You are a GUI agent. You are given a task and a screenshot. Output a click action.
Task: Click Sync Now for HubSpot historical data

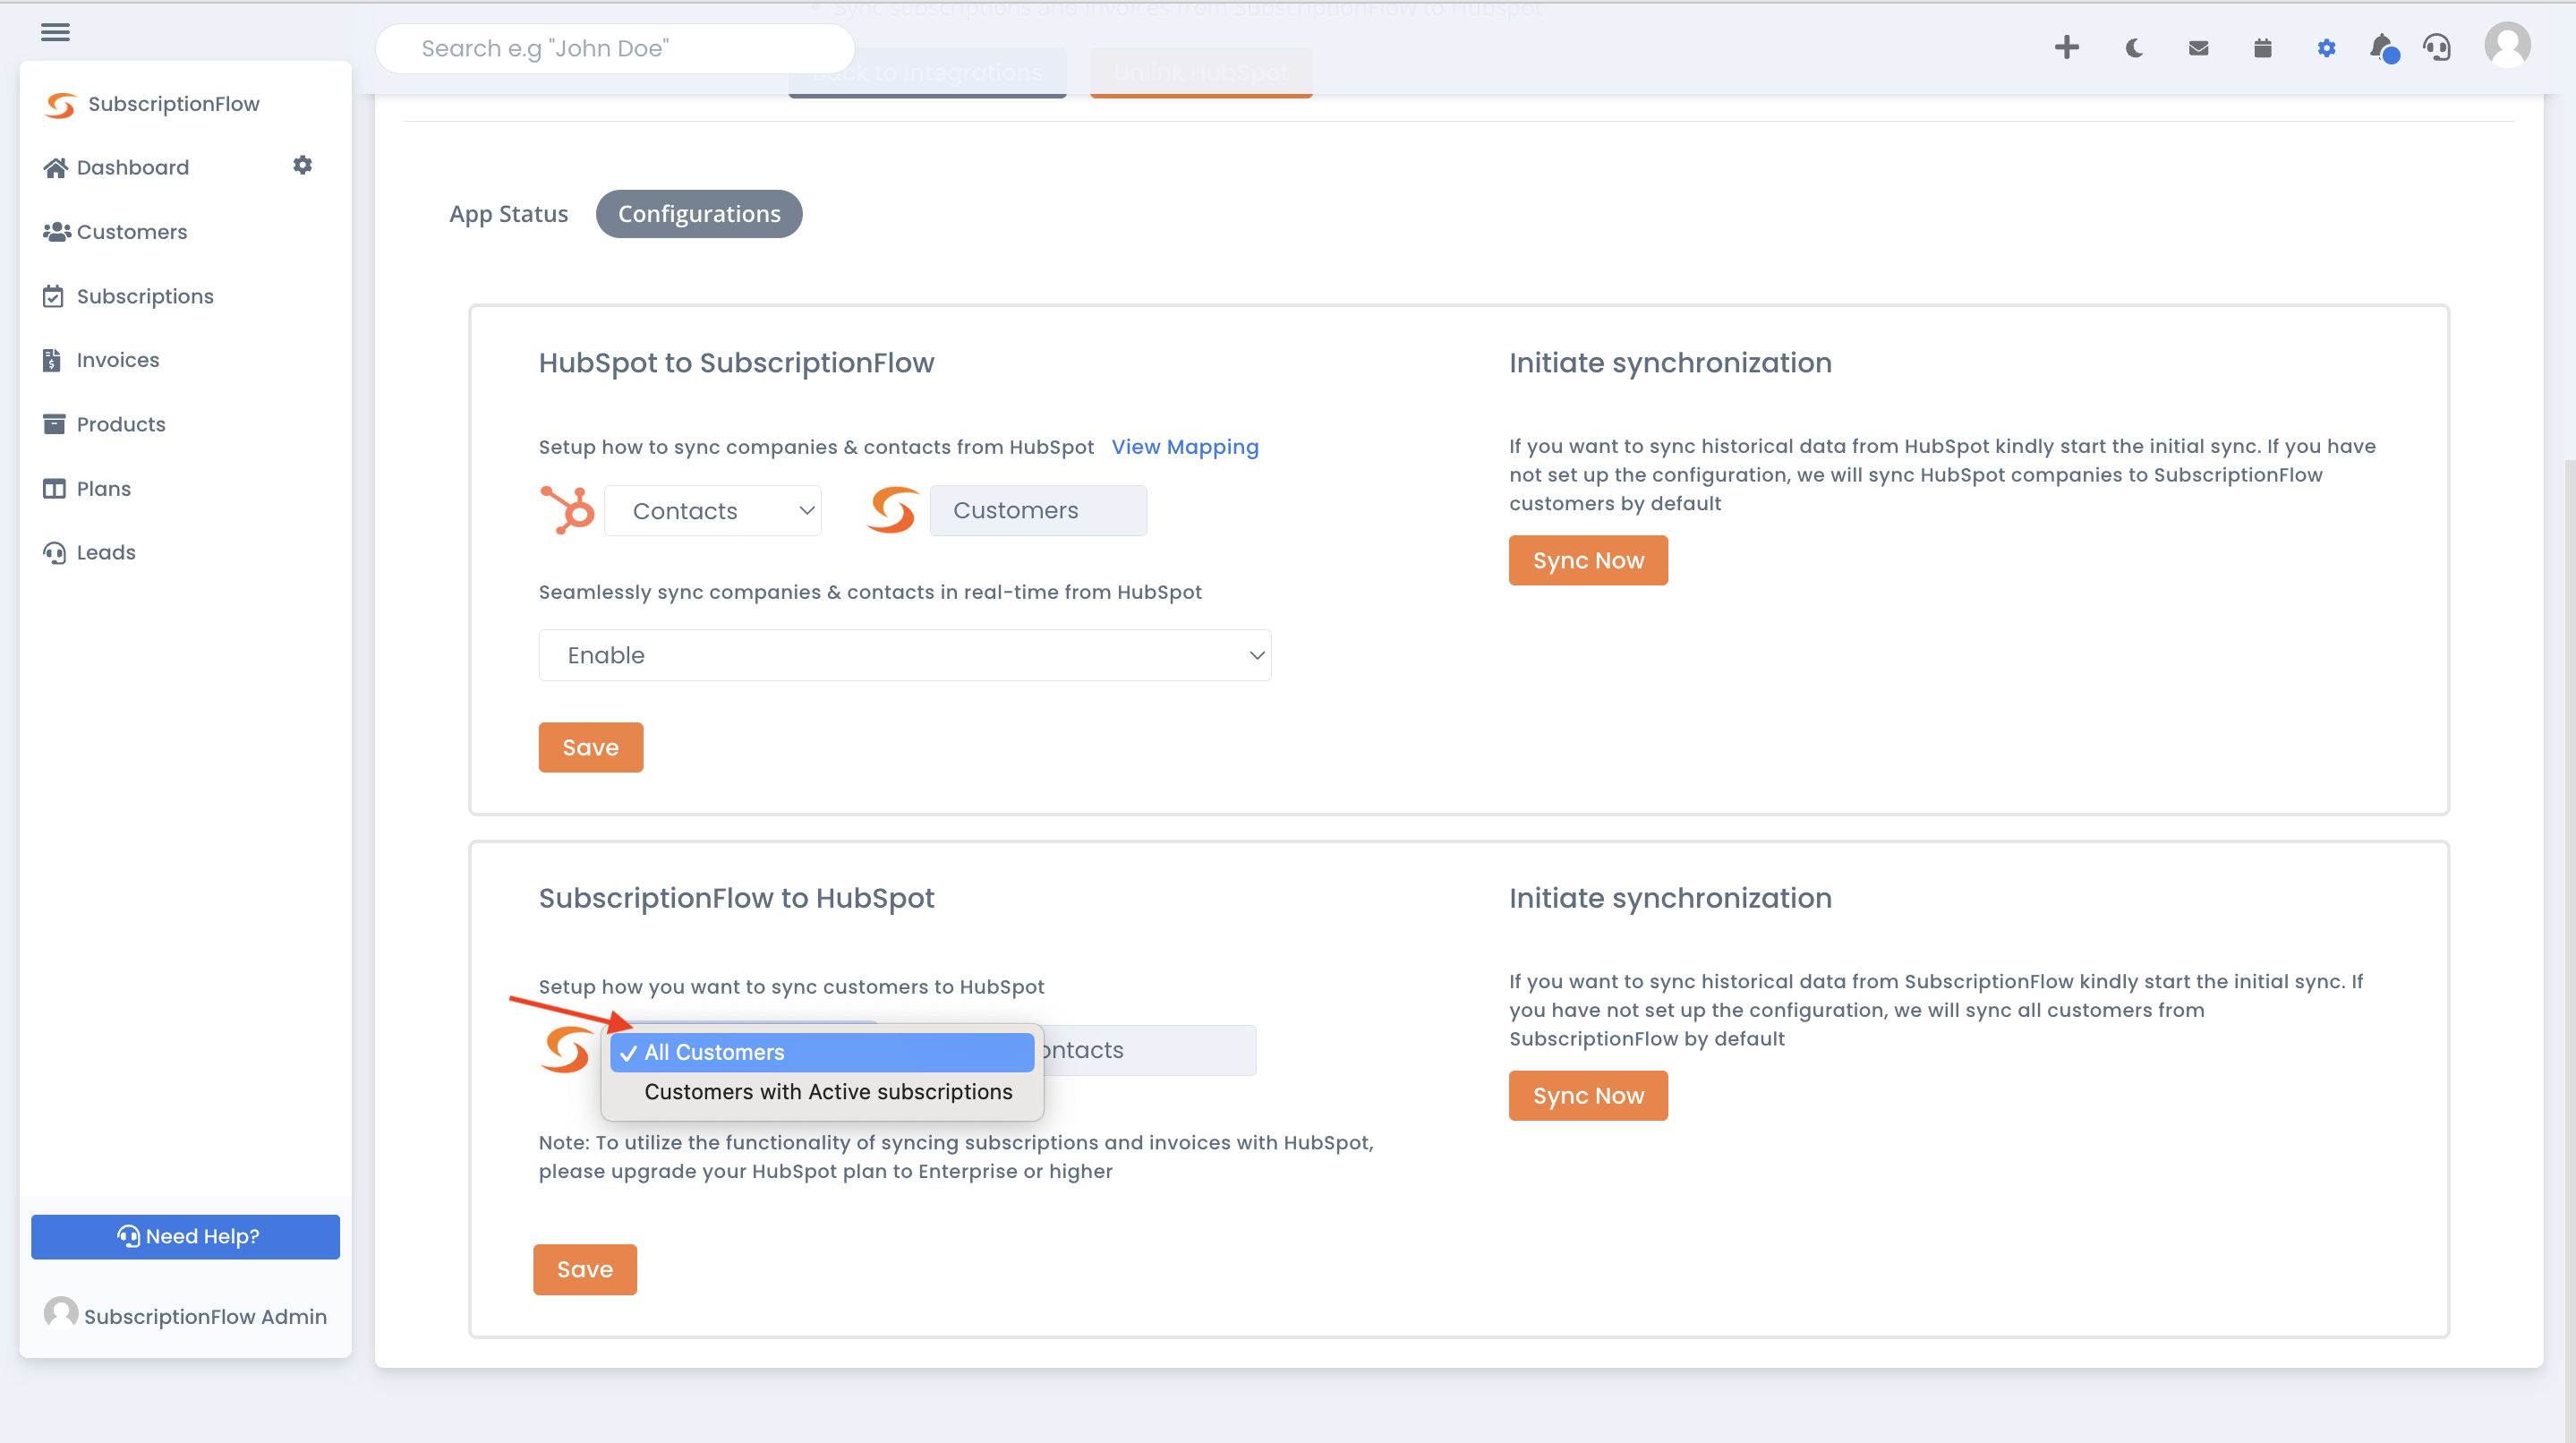click(1588, 560)
